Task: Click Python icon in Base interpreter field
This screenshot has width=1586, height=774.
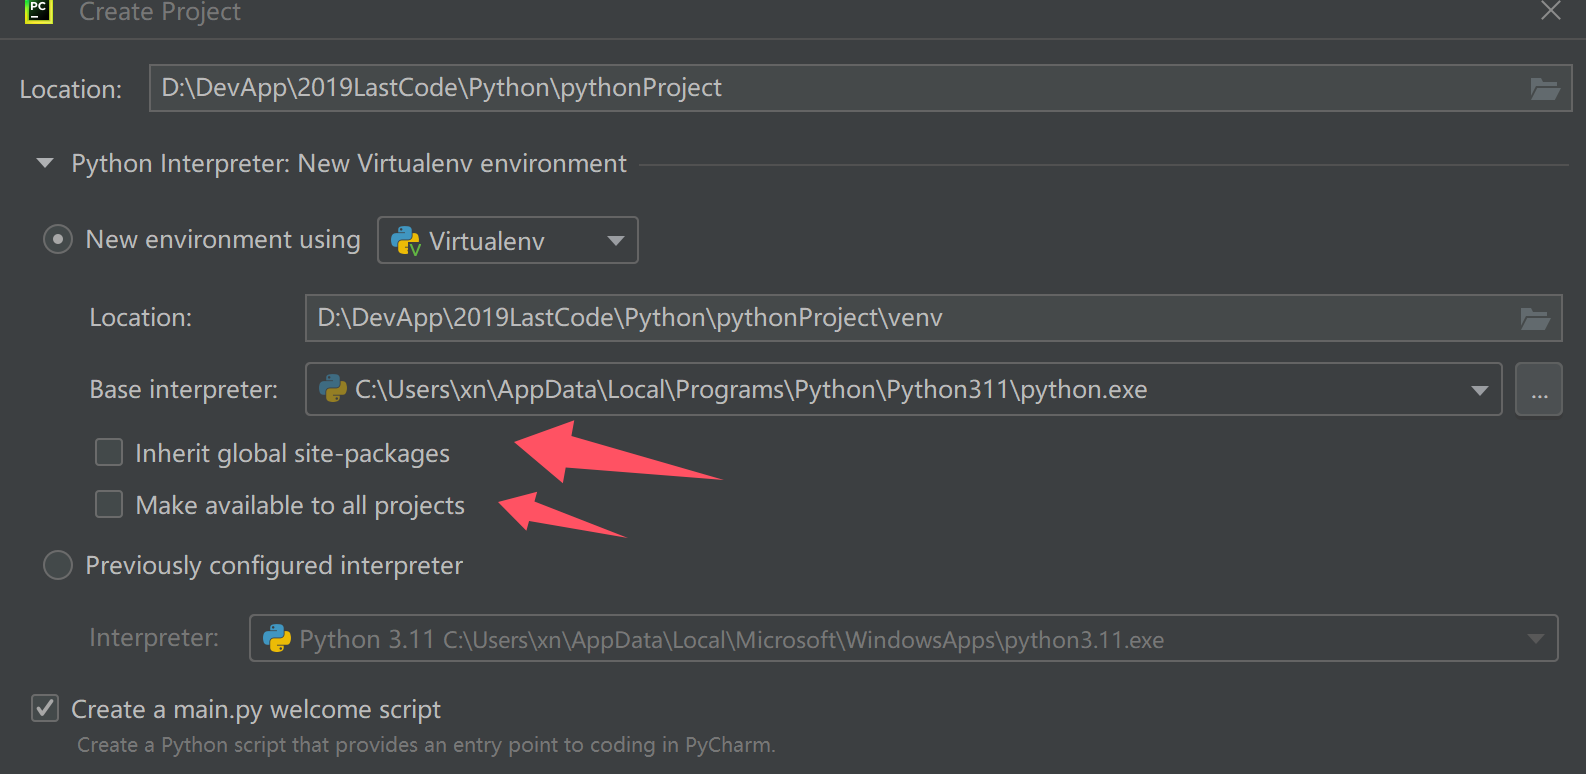Action: coord(333,389)
